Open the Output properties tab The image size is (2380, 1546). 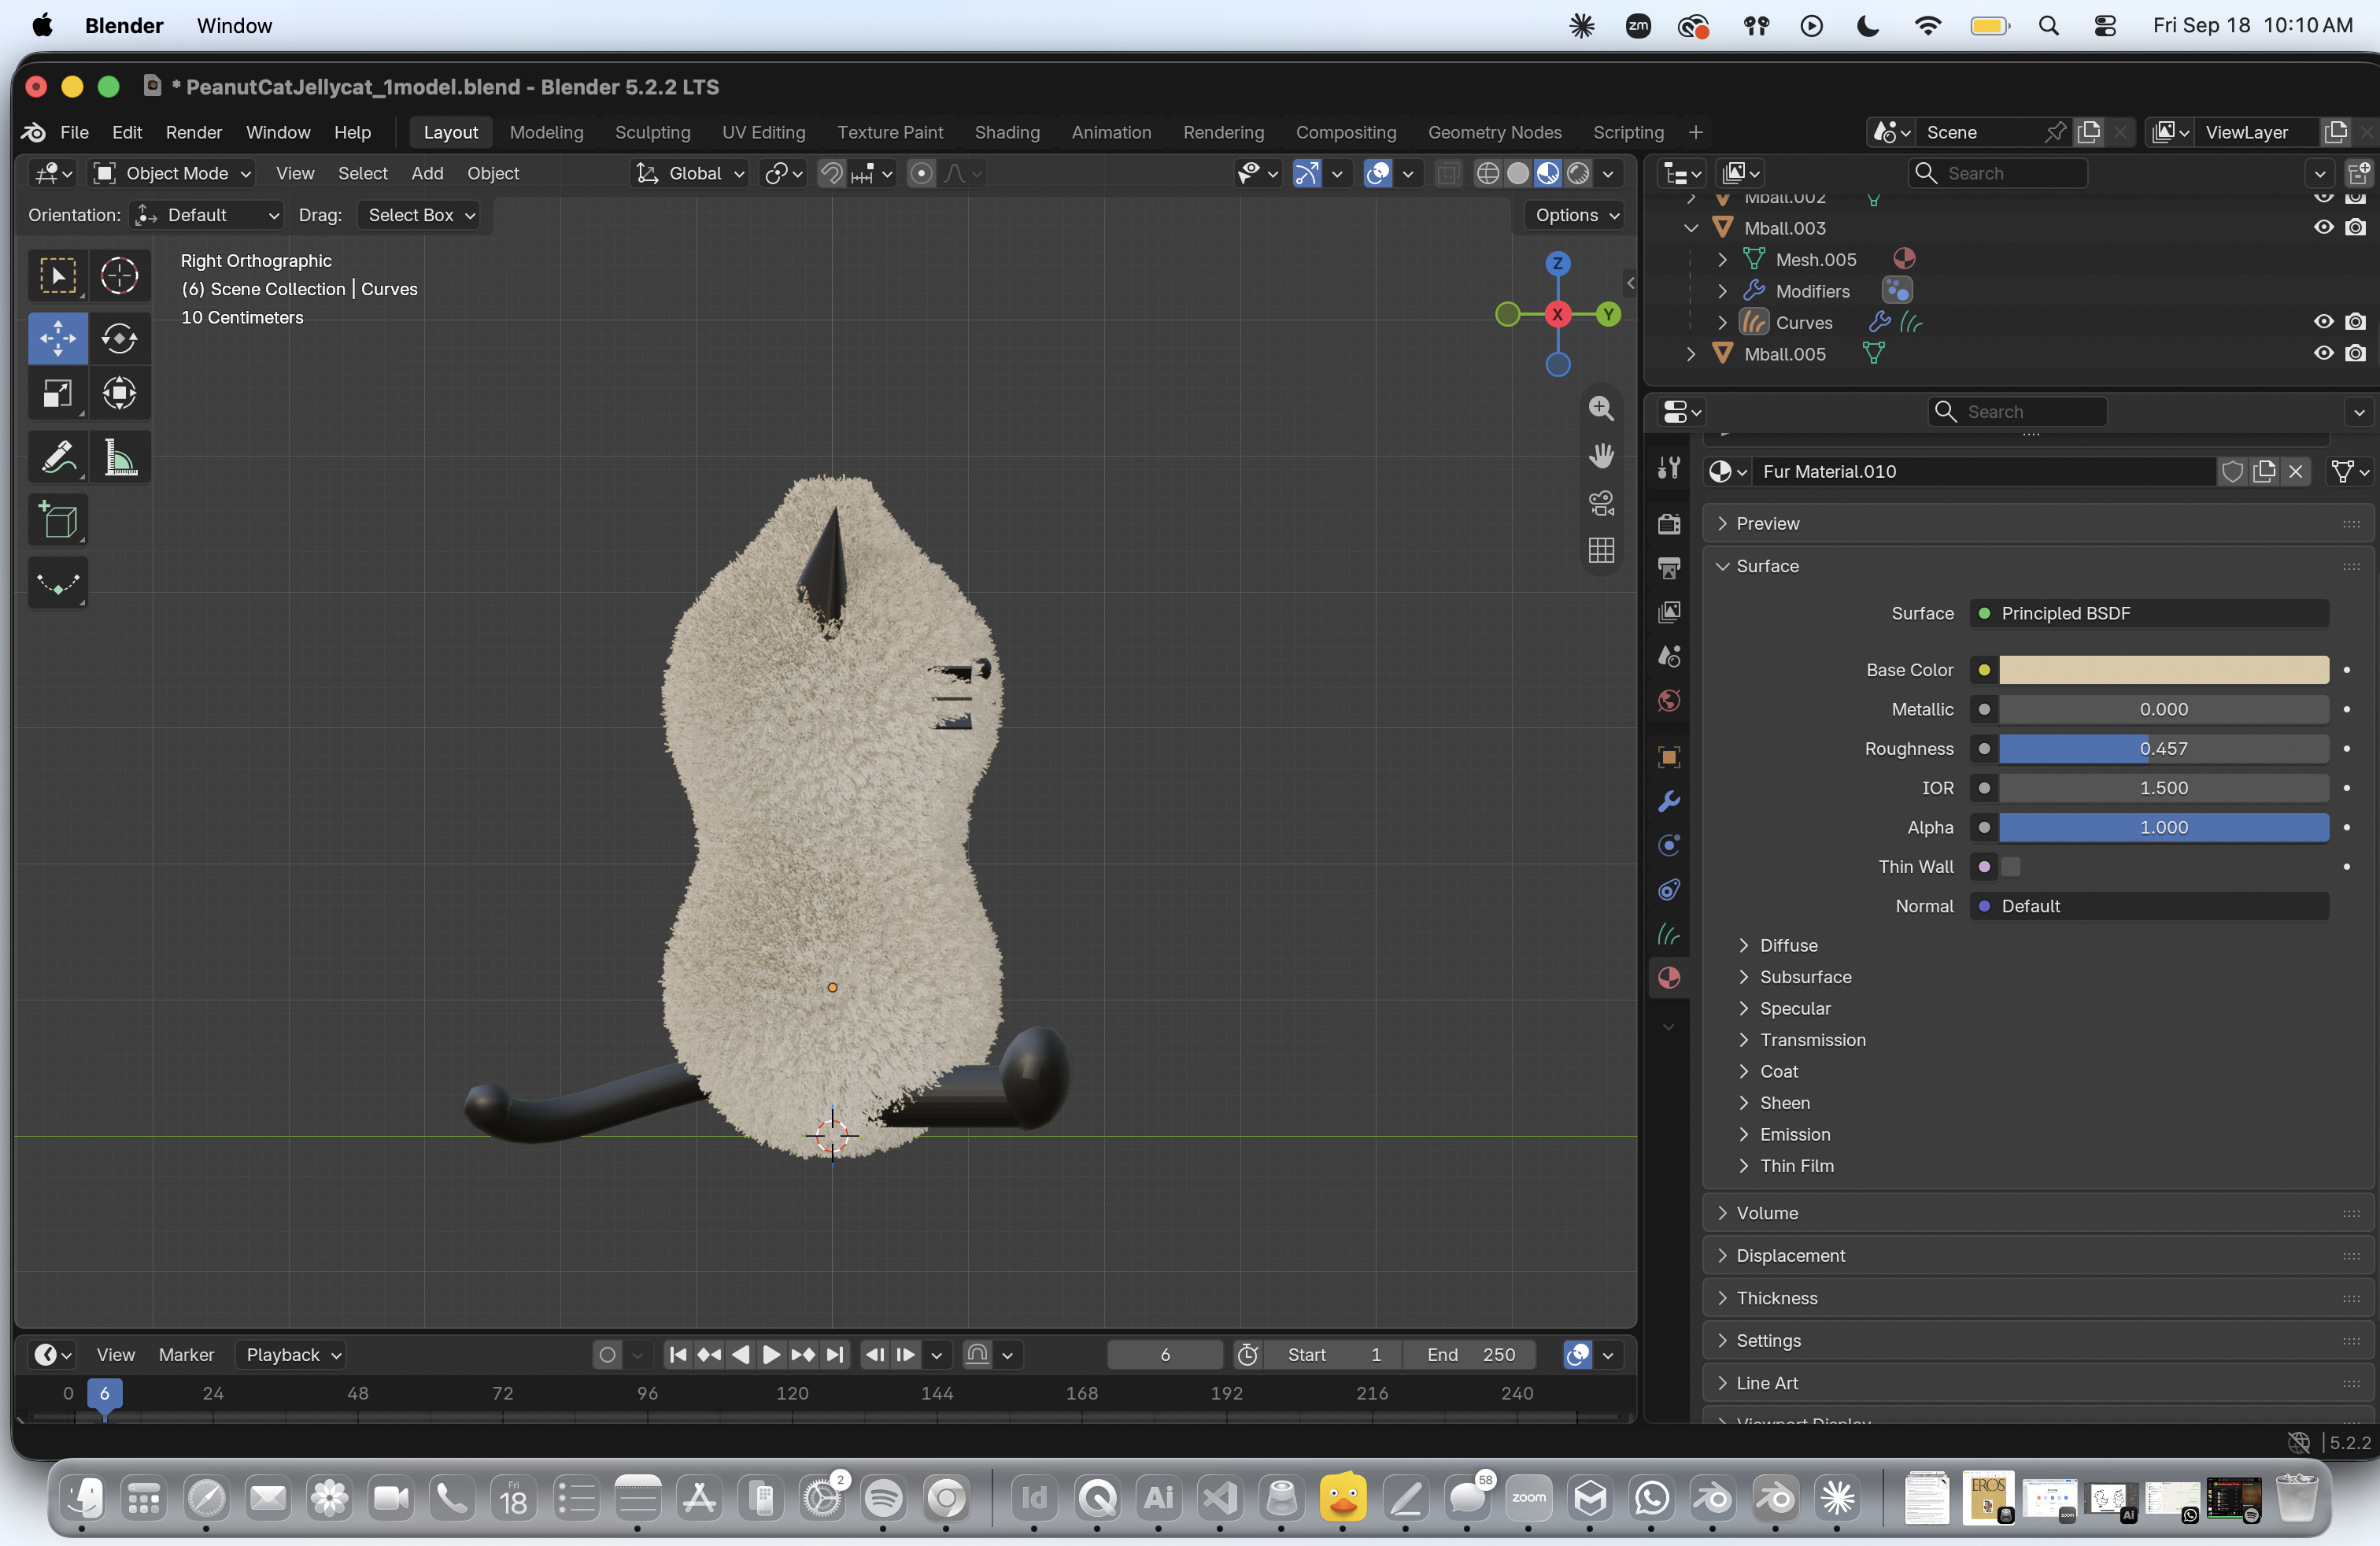click(1669, 568)
